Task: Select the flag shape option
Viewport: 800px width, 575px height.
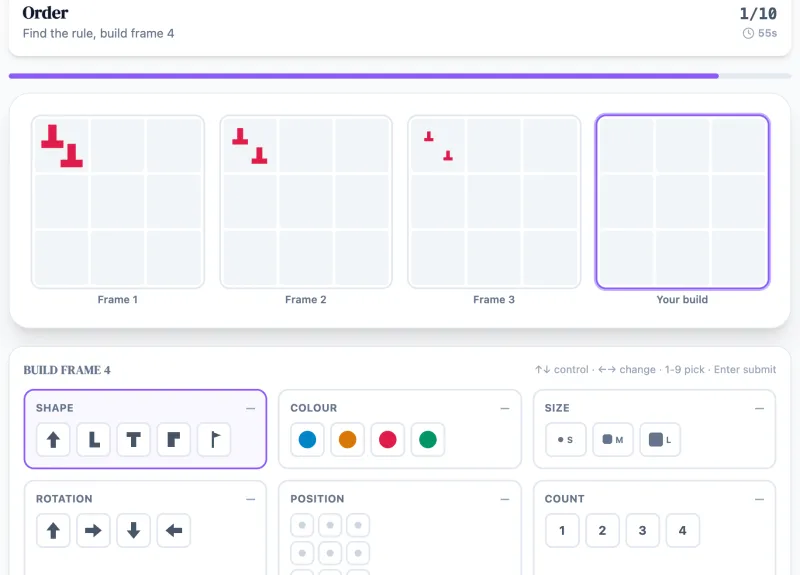Action: click(x=214, y=439)
